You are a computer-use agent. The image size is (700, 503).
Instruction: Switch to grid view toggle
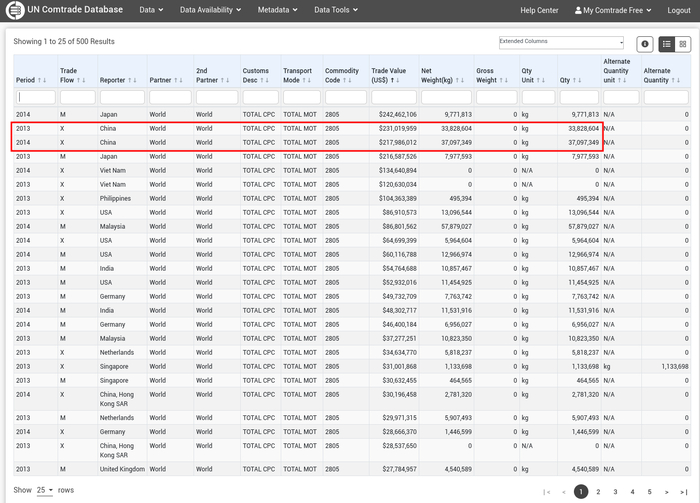(x=683, y=44)
